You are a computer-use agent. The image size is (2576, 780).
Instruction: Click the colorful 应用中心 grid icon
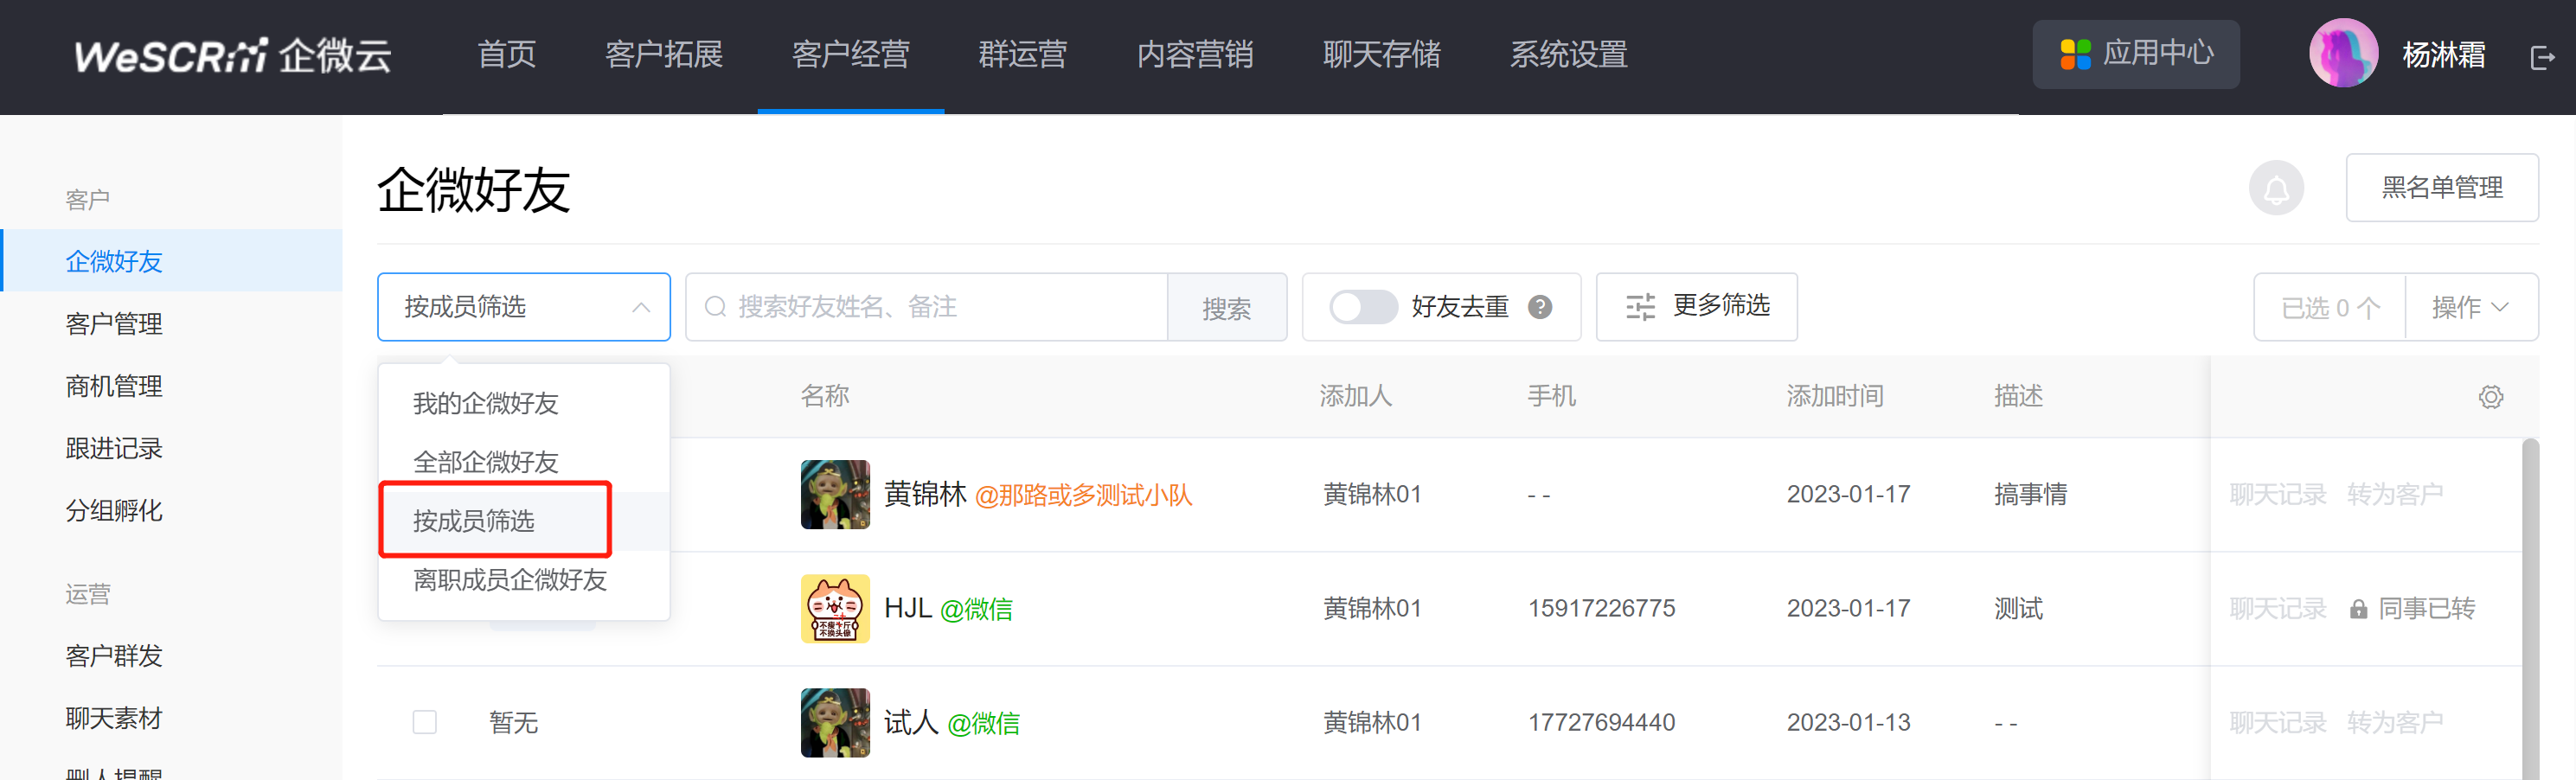click(2075, 54)
